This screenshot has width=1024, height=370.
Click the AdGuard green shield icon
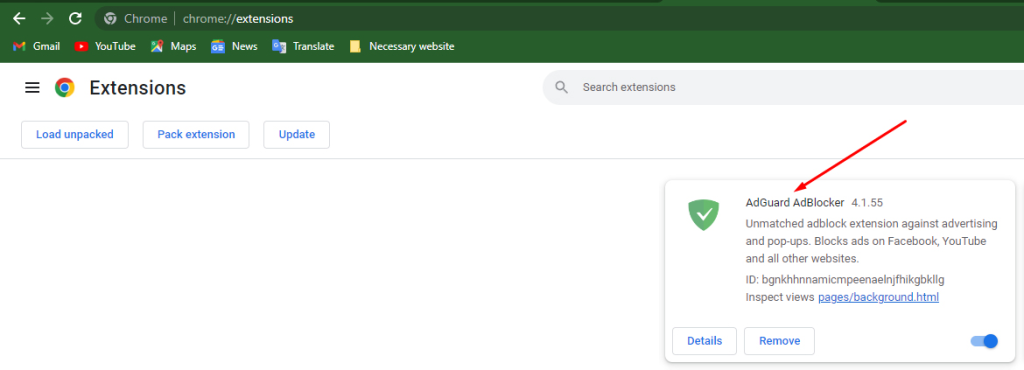click(703, 215)
